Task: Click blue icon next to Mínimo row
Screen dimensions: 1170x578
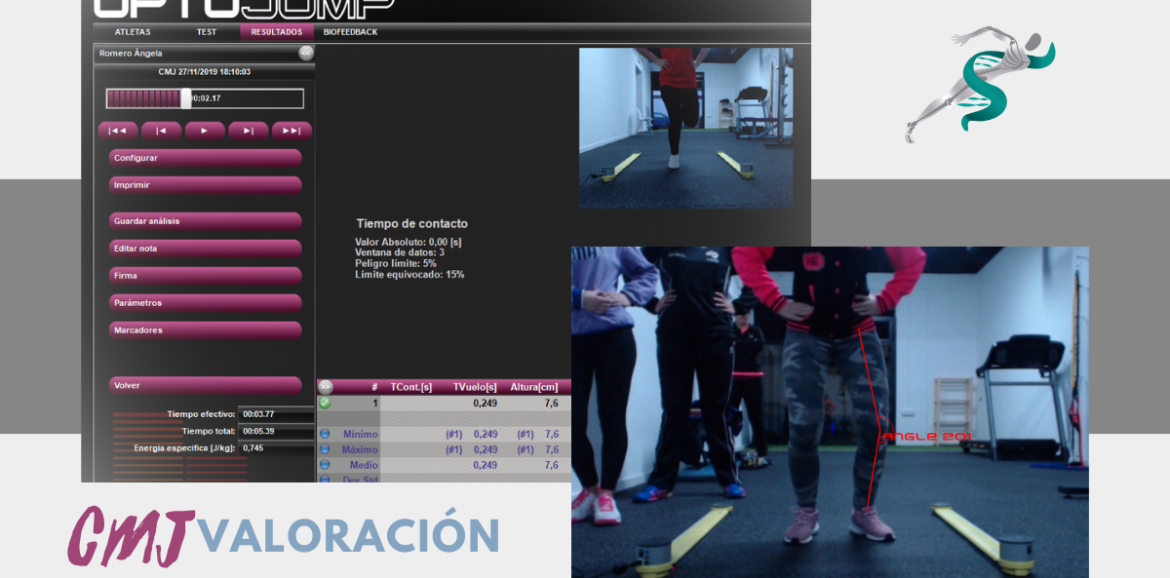Action: (x=325, y=434)
